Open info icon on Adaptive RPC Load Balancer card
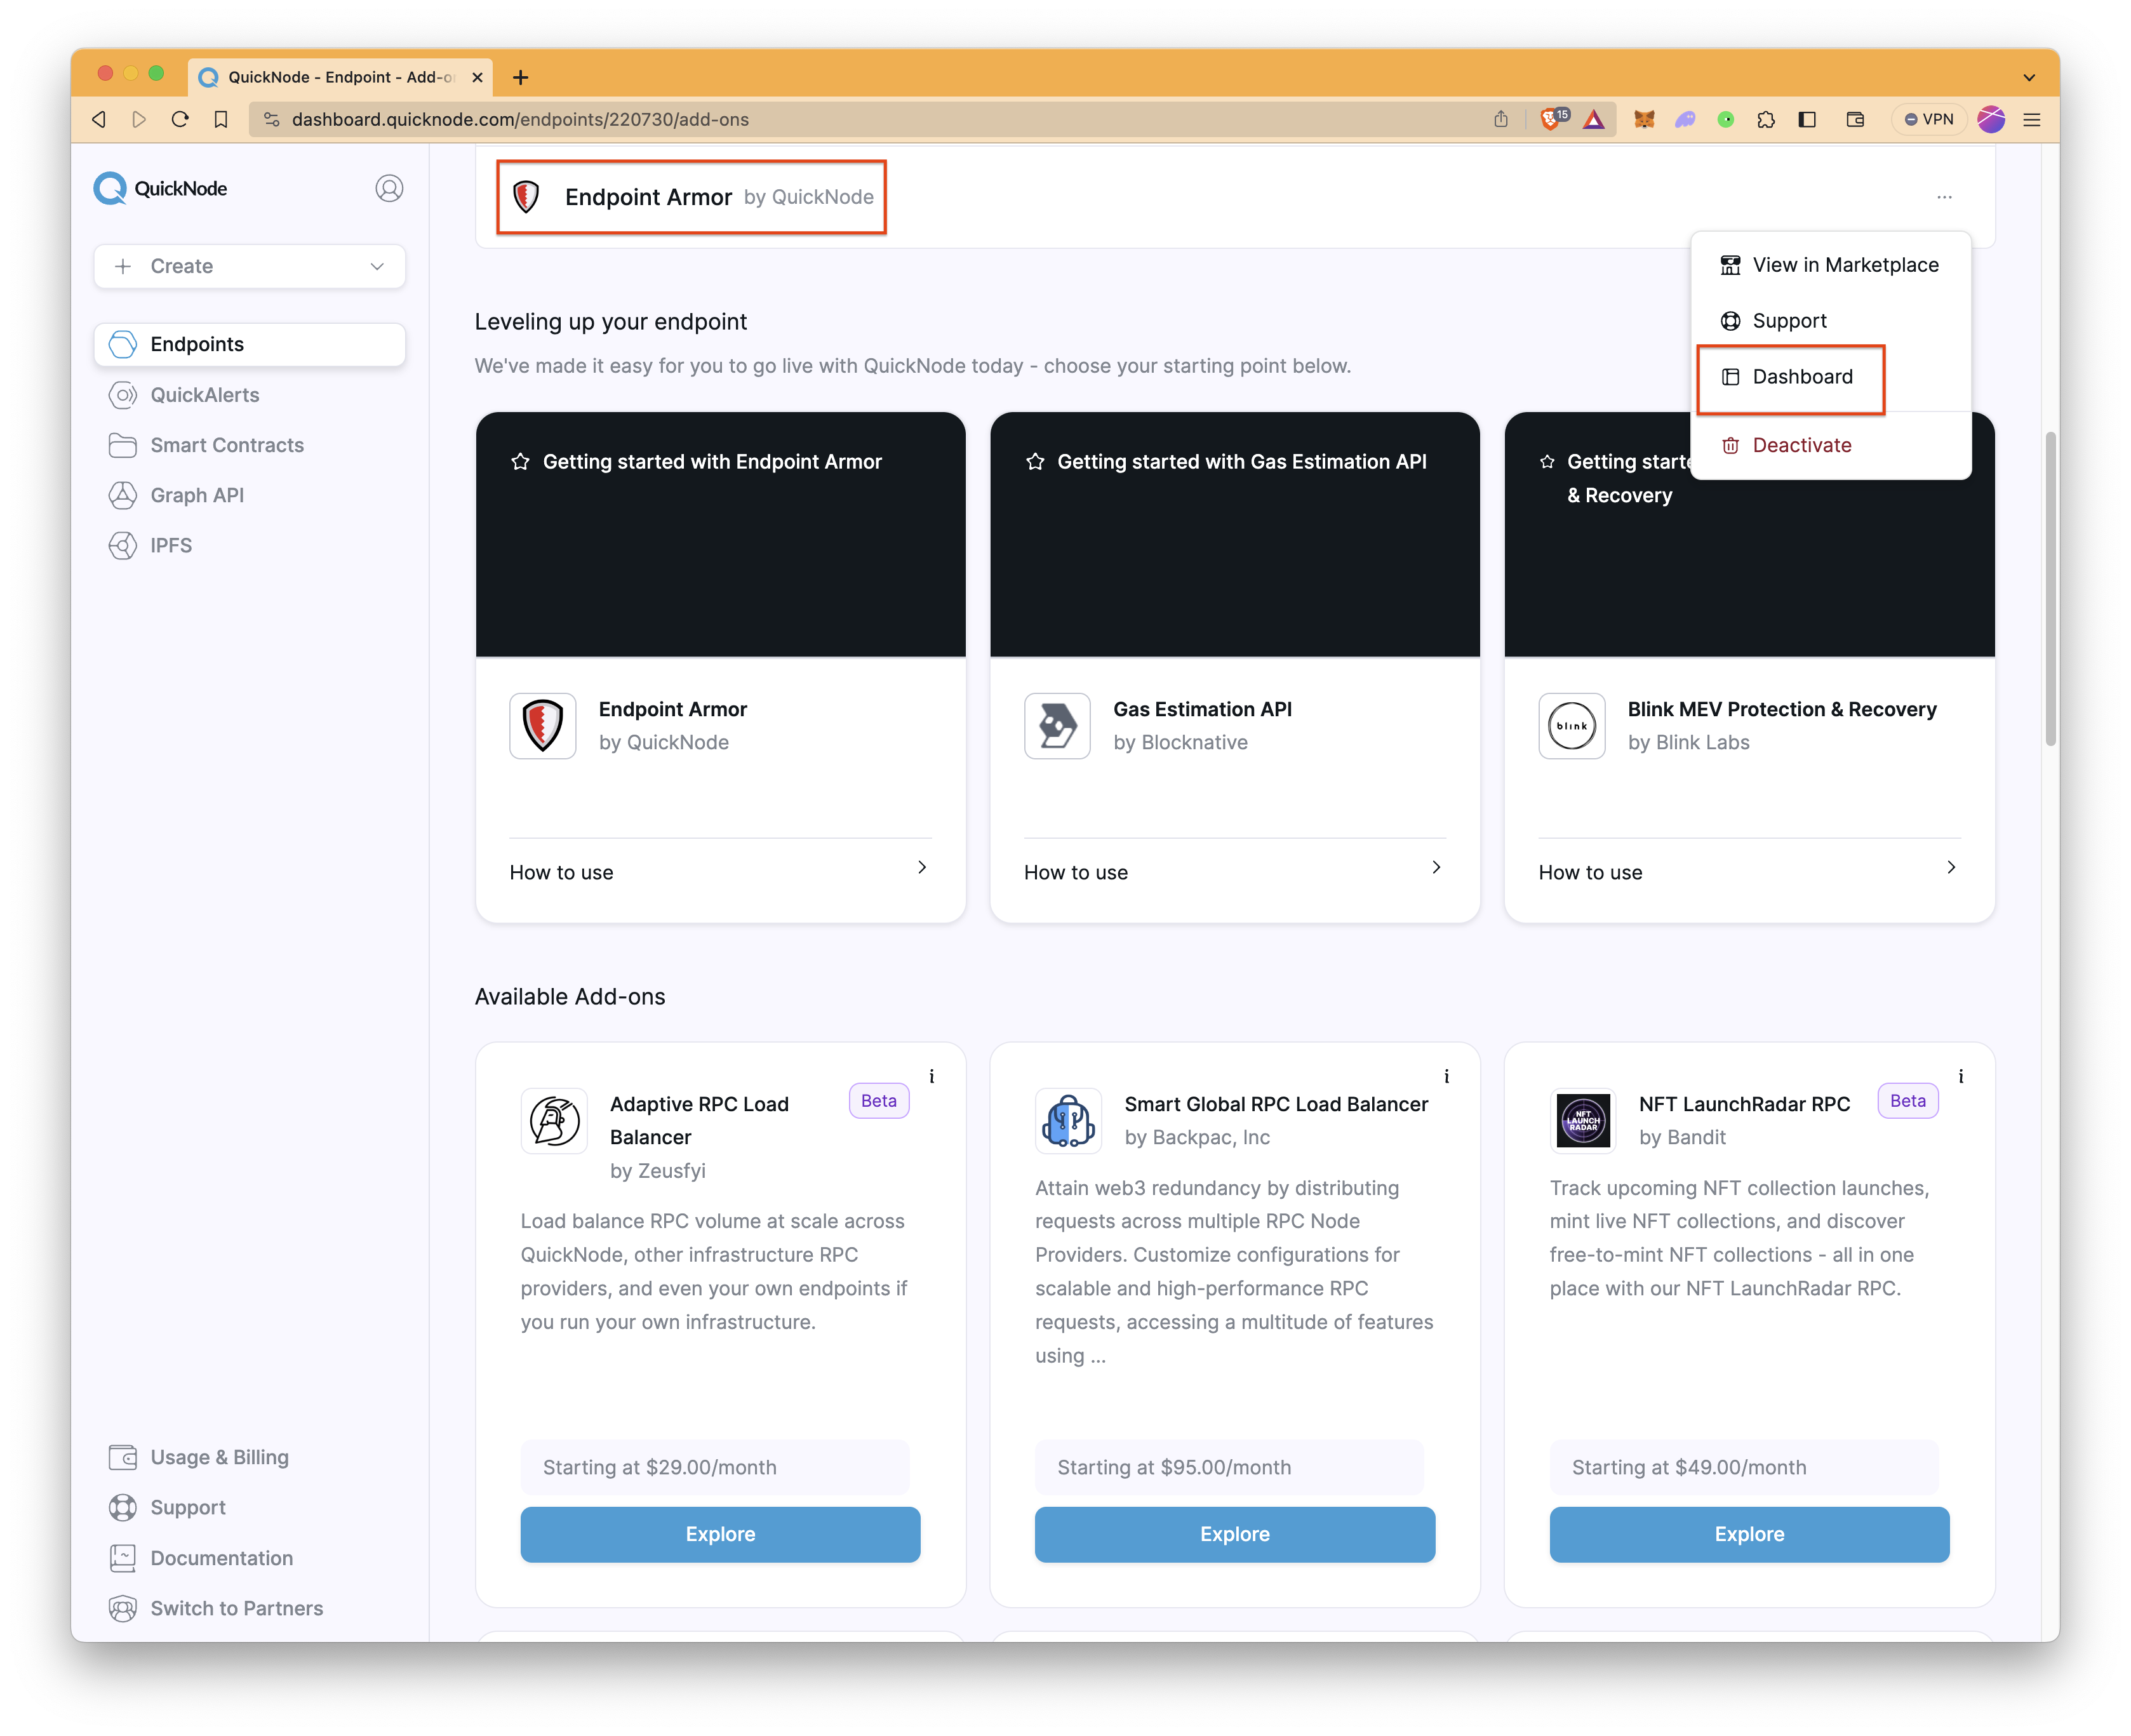2131x1736 pixels. (931, 1076)
